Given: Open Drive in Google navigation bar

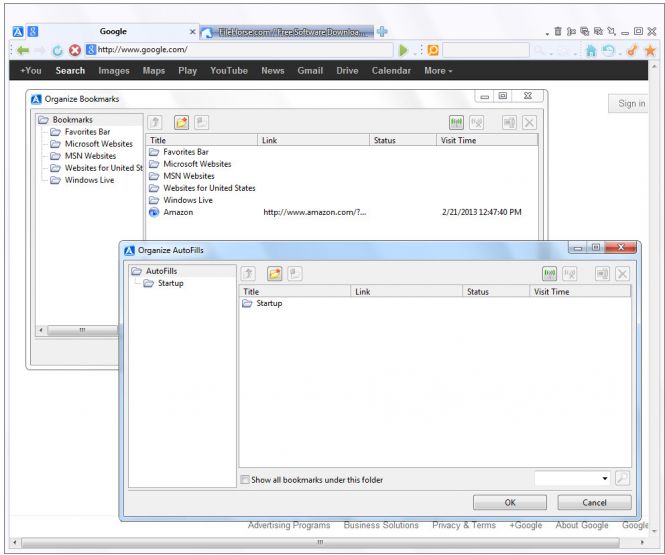Looking at the screenshot, I should point(347,71).
